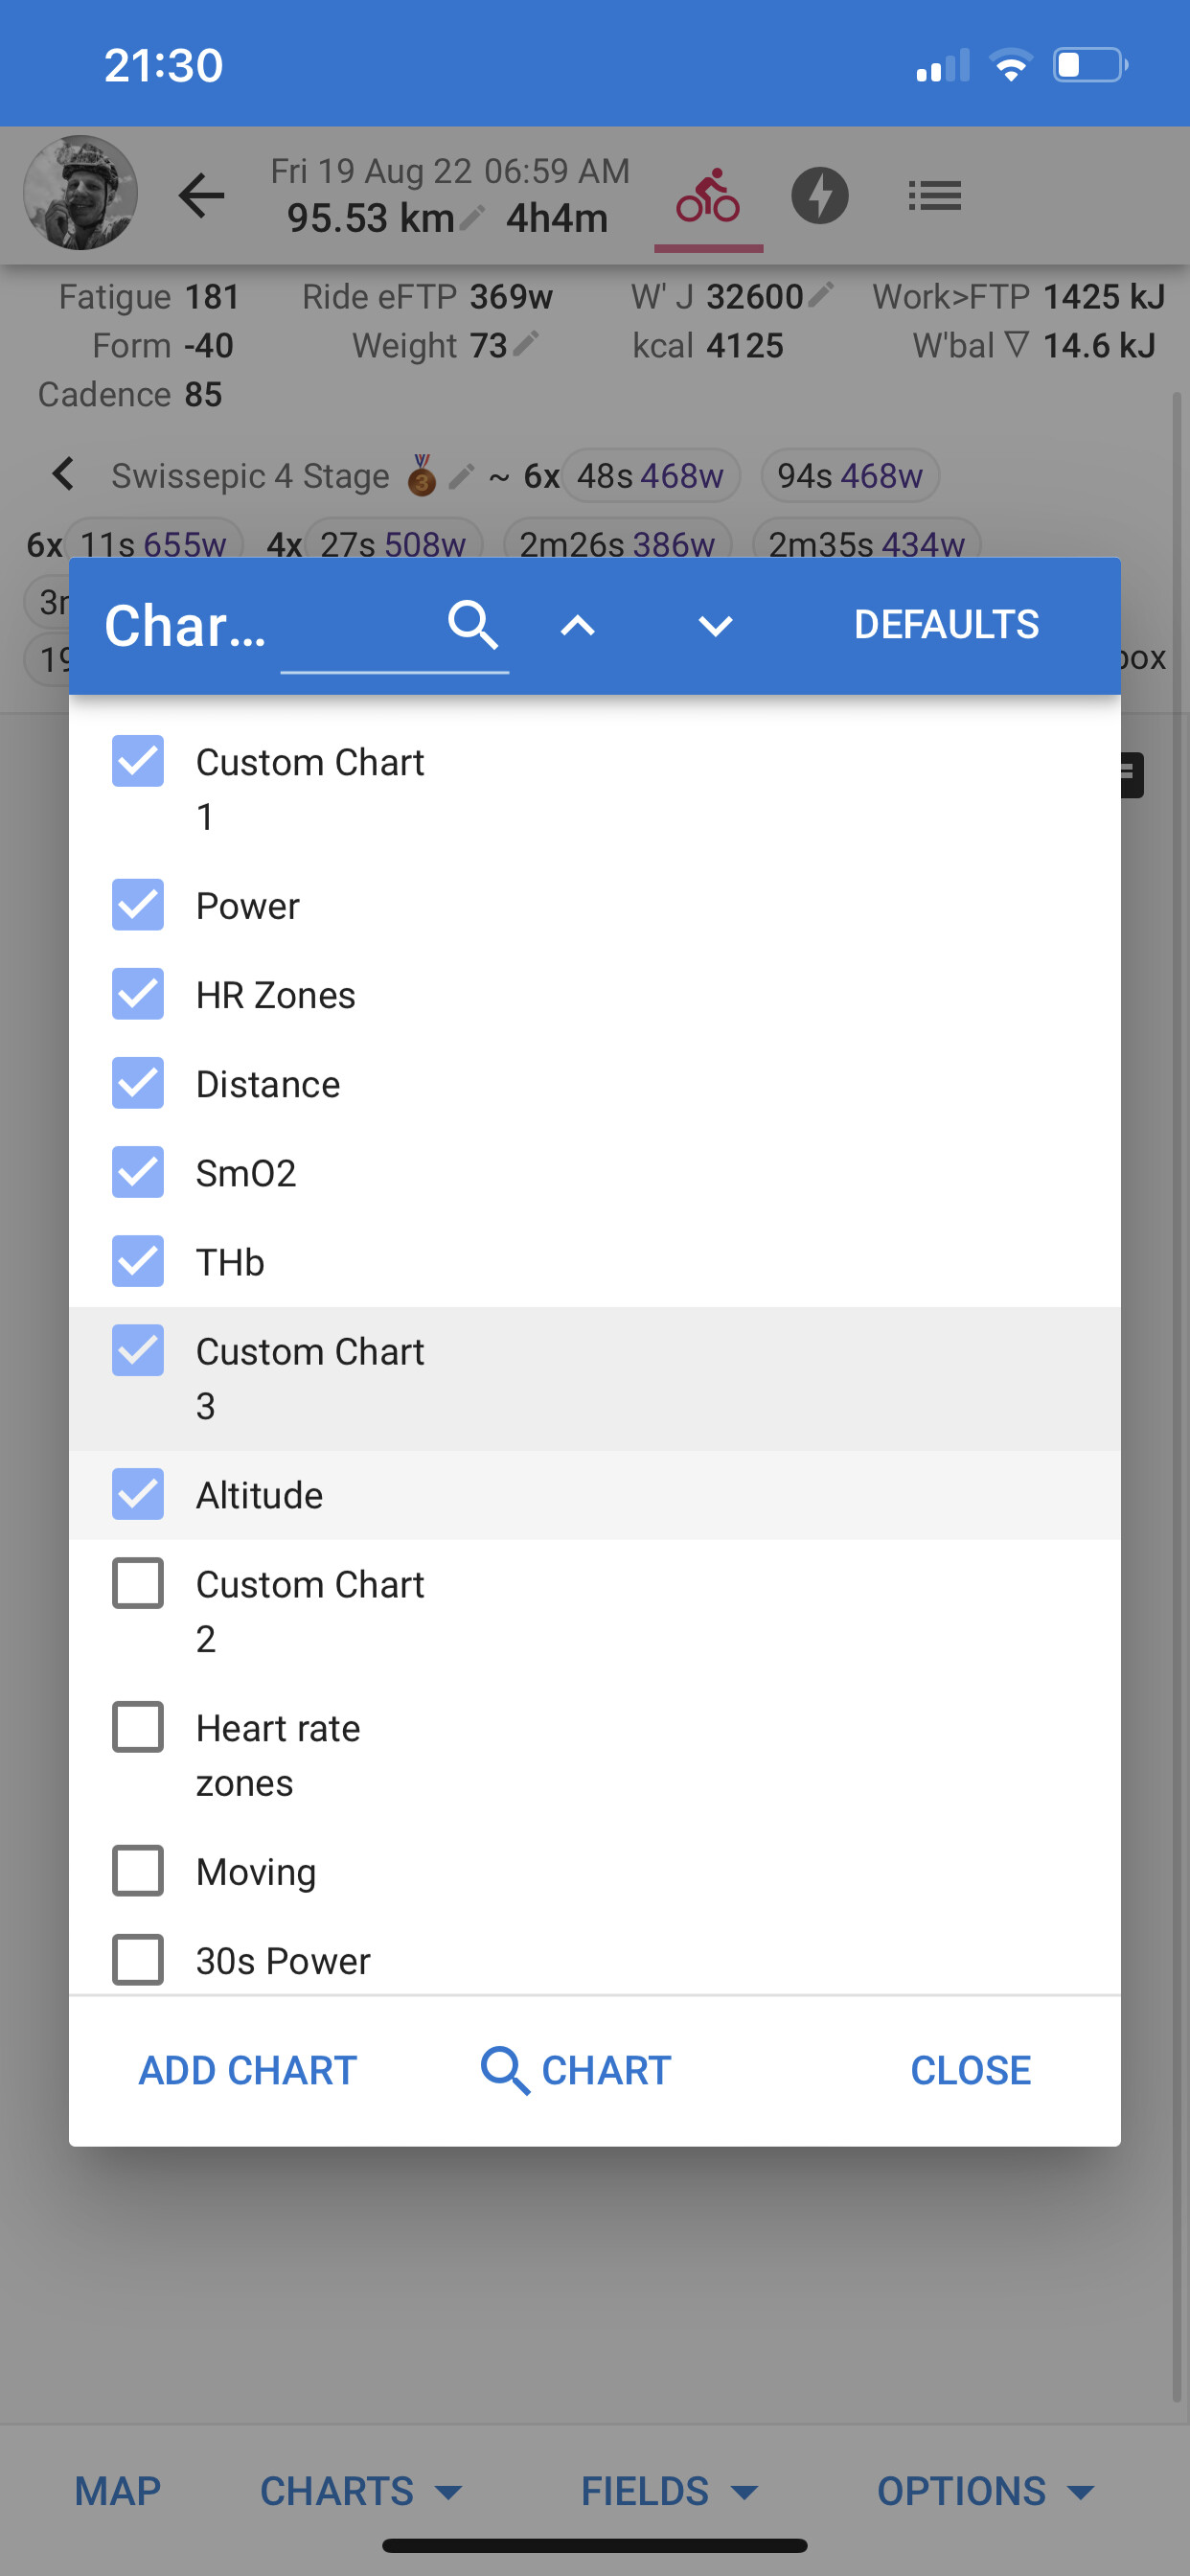Open the cycling activity tab icon
This screenshot has height=2576, width=1190.
[708, 196]
